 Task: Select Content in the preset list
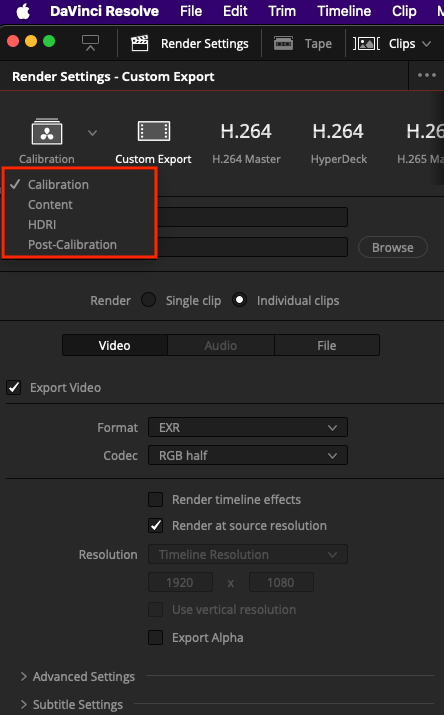[50, 205]
